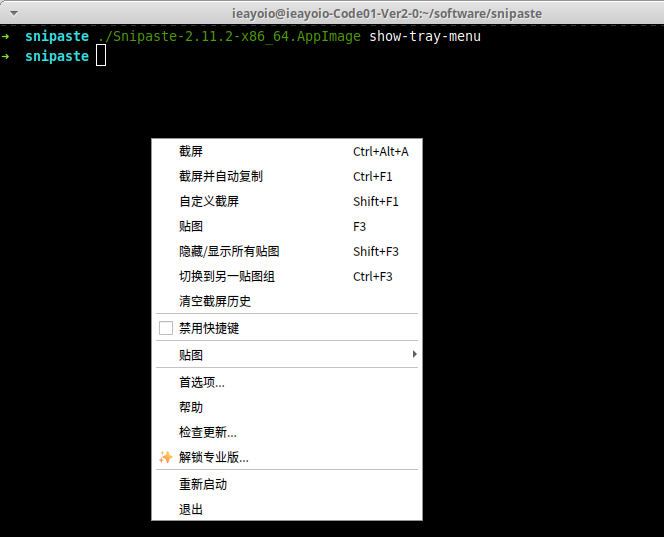Open the terminal title bar dropdown arrow

tap(14, 14)
